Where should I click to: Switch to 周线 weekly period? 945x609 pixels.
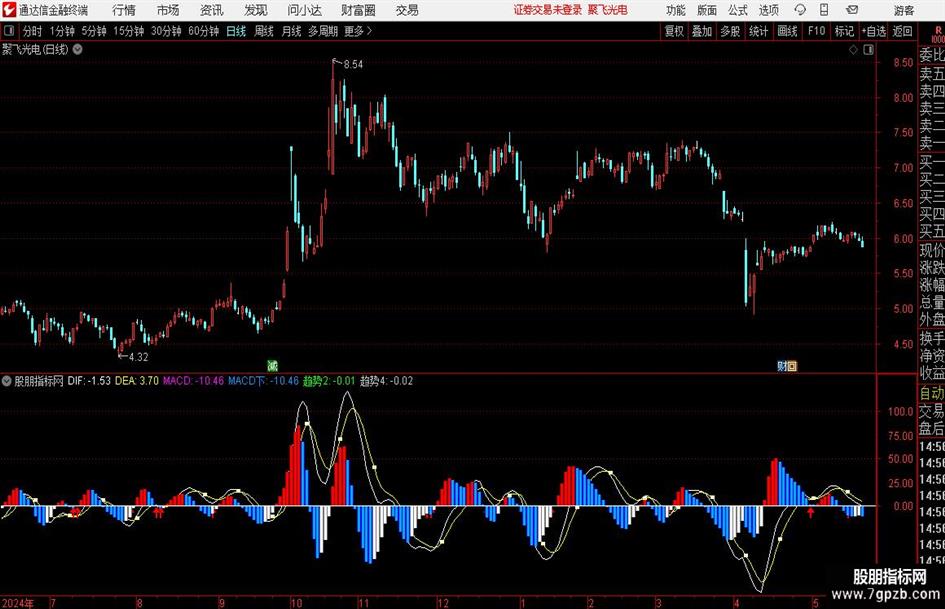(x=263, y=31)
